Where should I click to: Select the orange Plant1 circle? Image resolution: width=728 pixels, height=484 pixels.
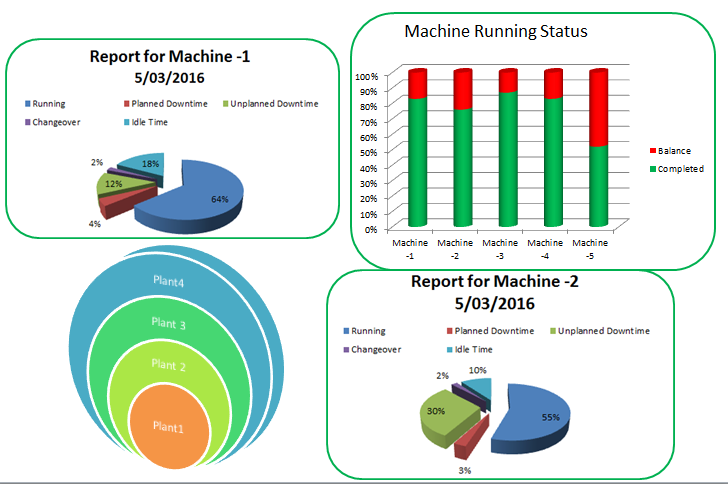pos(170,428)
